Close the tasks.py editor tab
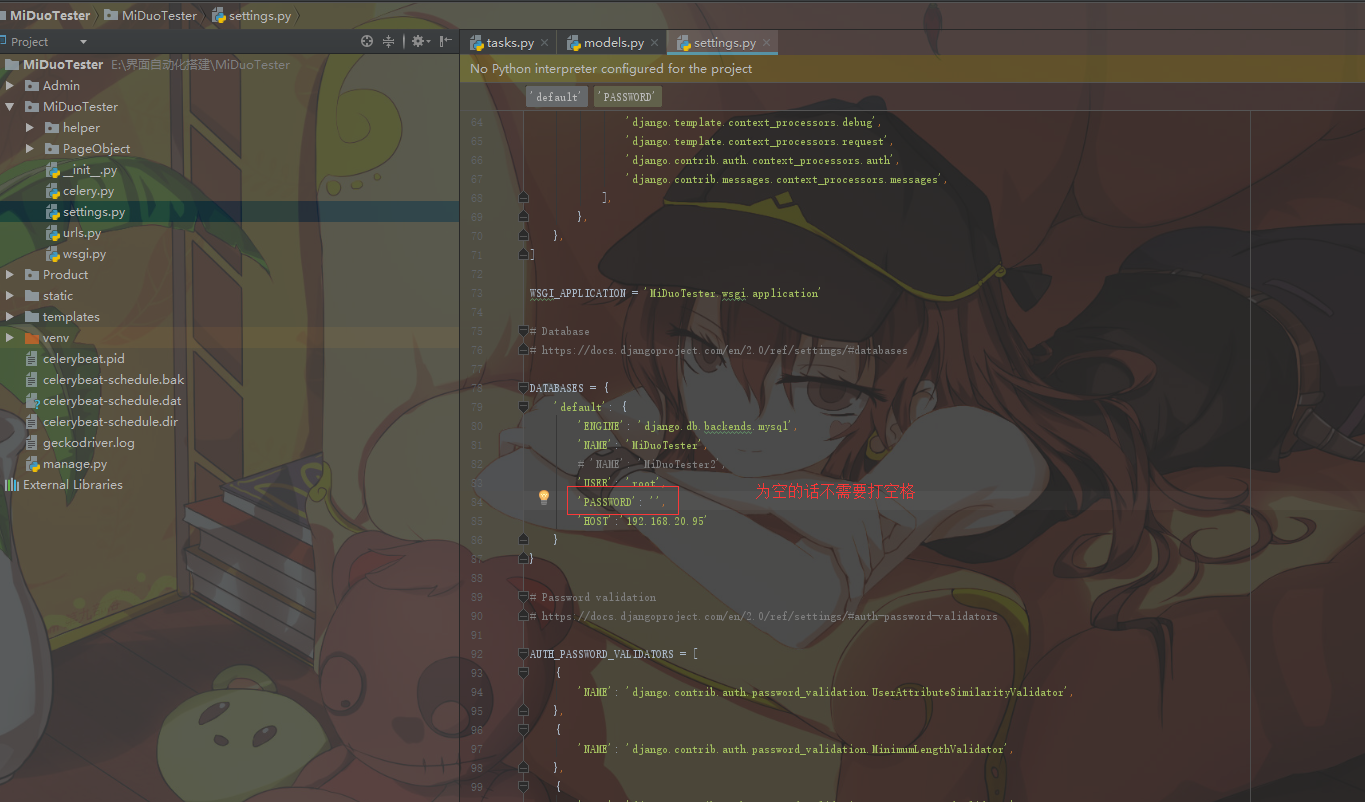This screenshot has width=1365, height=802. (x=544, y=43)
